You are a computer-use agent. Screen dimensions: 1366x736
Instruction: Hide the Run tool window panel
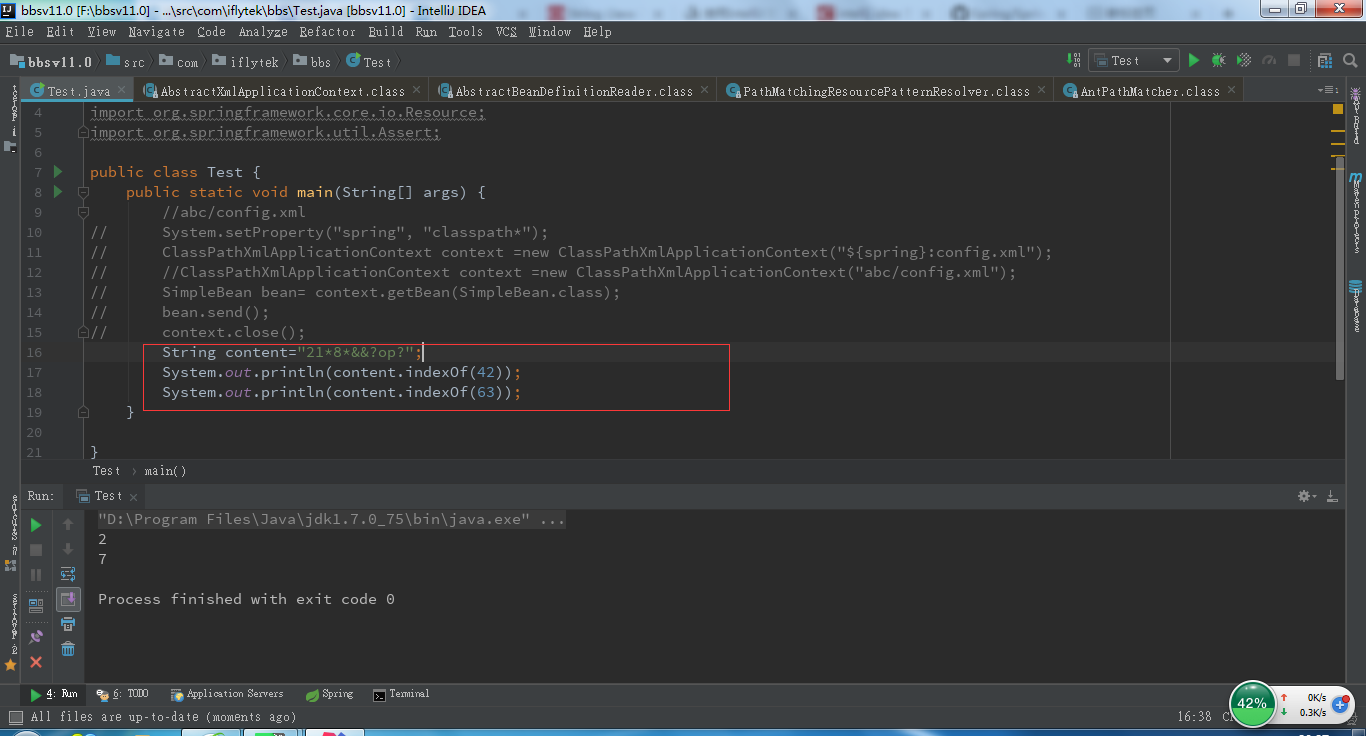[1331, 496]
